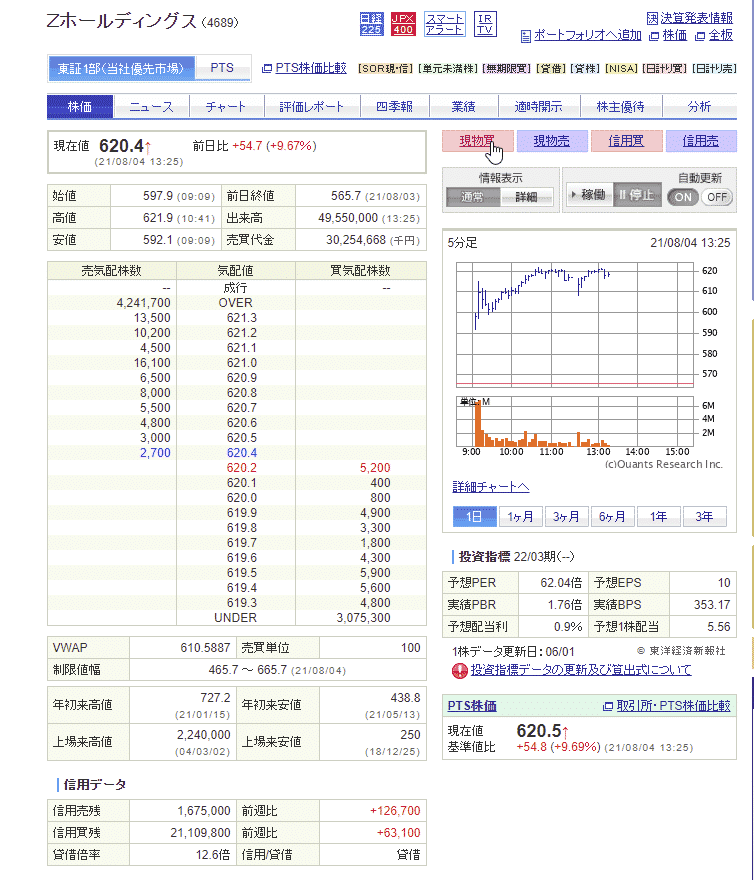Image resolution: width=754 pixels, height=880 pixels.
Task: Set information display to 通常
Action: point(472,197)
